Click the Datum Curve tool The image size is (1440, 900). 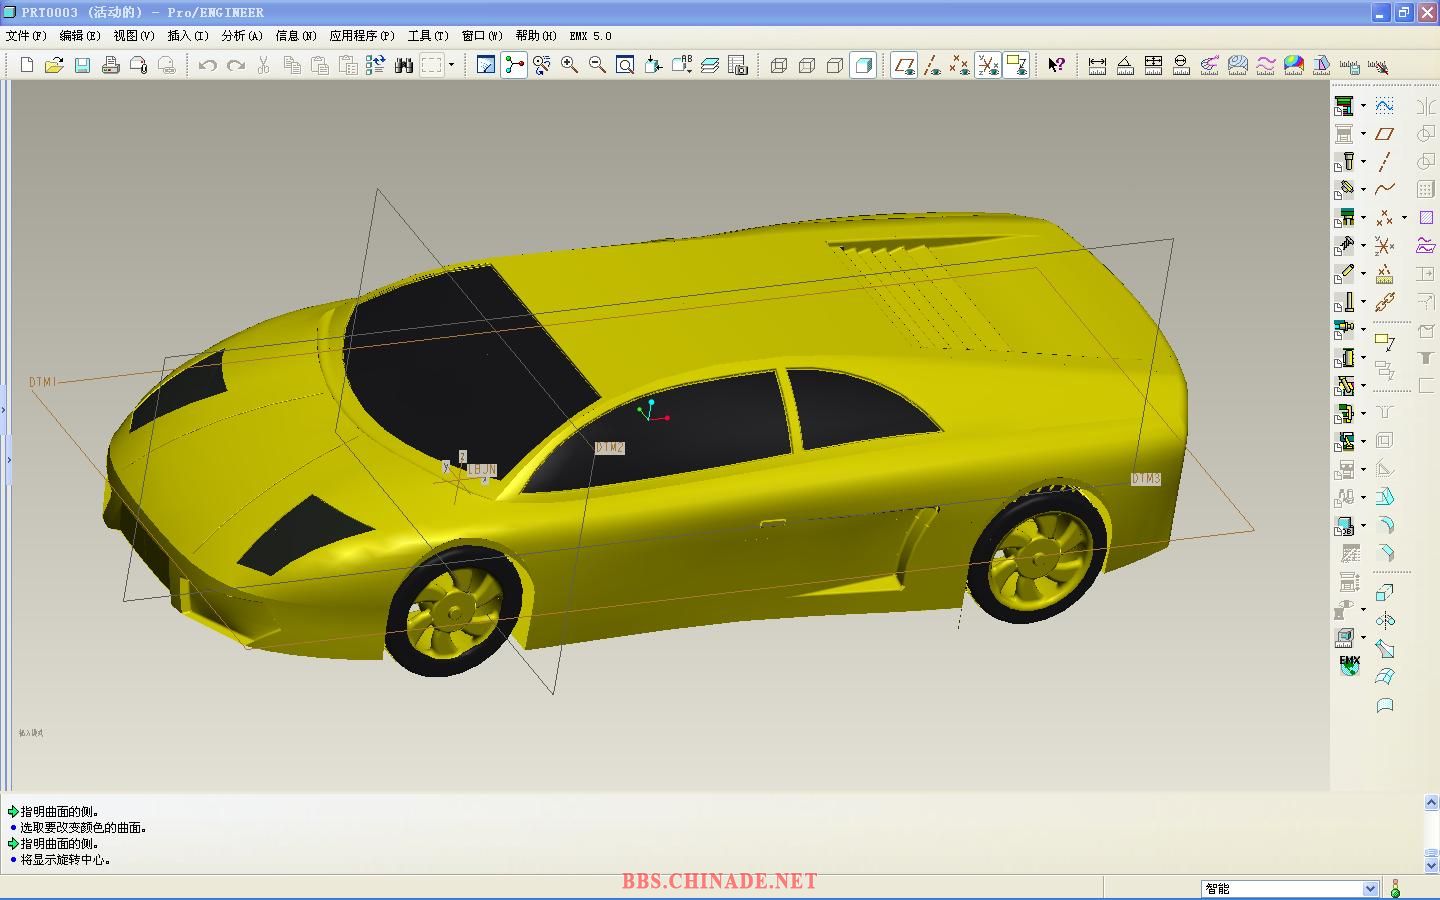pos(1385,189)
